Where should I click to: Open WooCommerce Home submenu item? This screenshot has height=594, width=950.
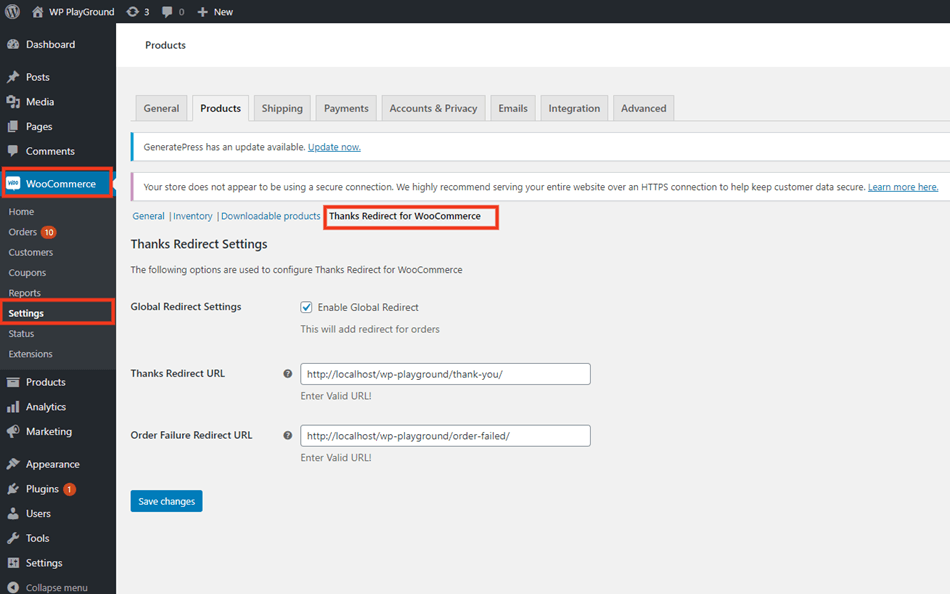[21, 212]
